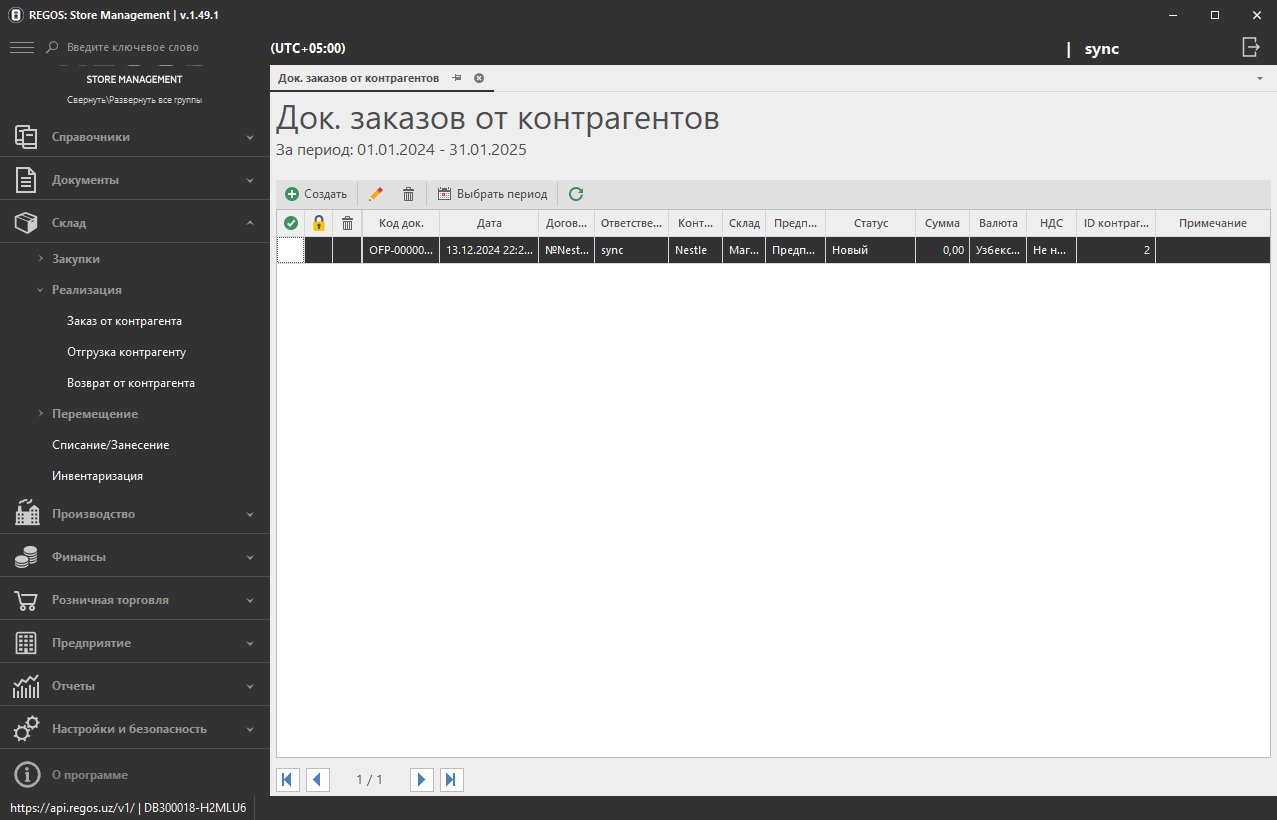The width and height of the screenshot is (1277, 820).
Task: Open Инвентаризация menu item
Action: pyautogui.click(x=97, y=476)
